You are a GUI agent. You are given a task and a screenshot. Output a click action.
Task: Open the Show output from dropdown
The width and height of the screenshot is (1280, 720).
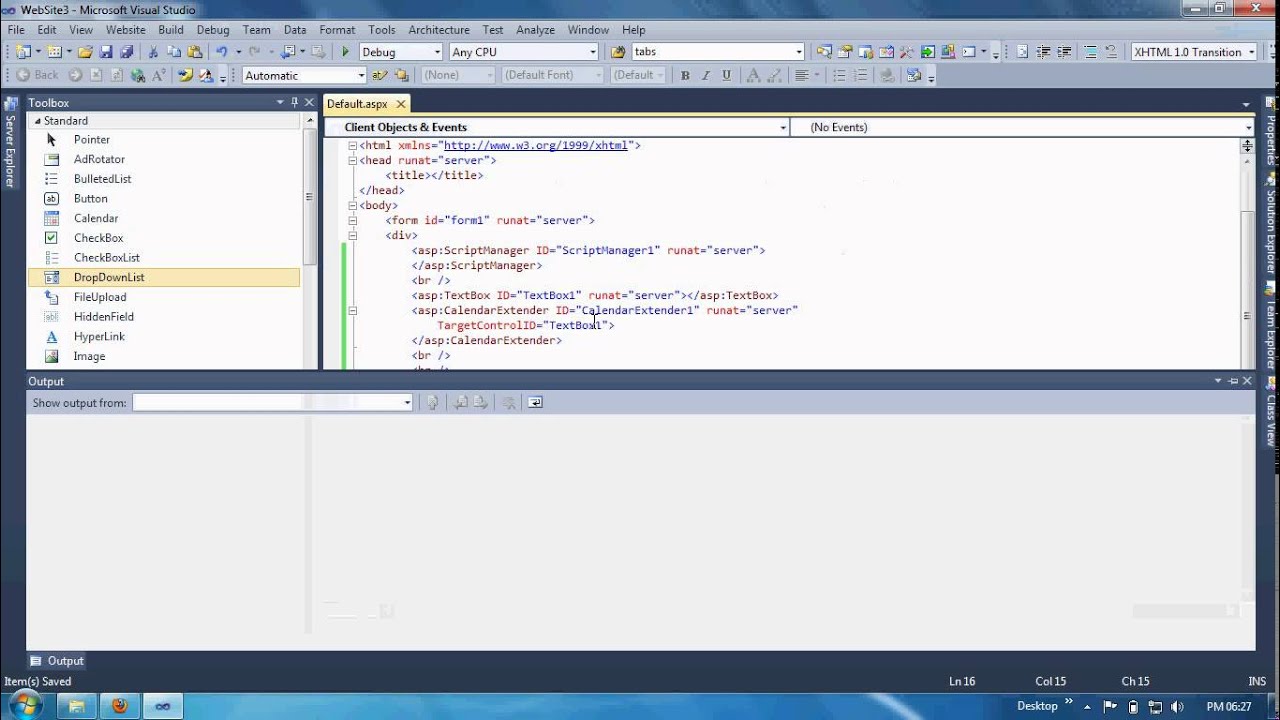(407, 402)
